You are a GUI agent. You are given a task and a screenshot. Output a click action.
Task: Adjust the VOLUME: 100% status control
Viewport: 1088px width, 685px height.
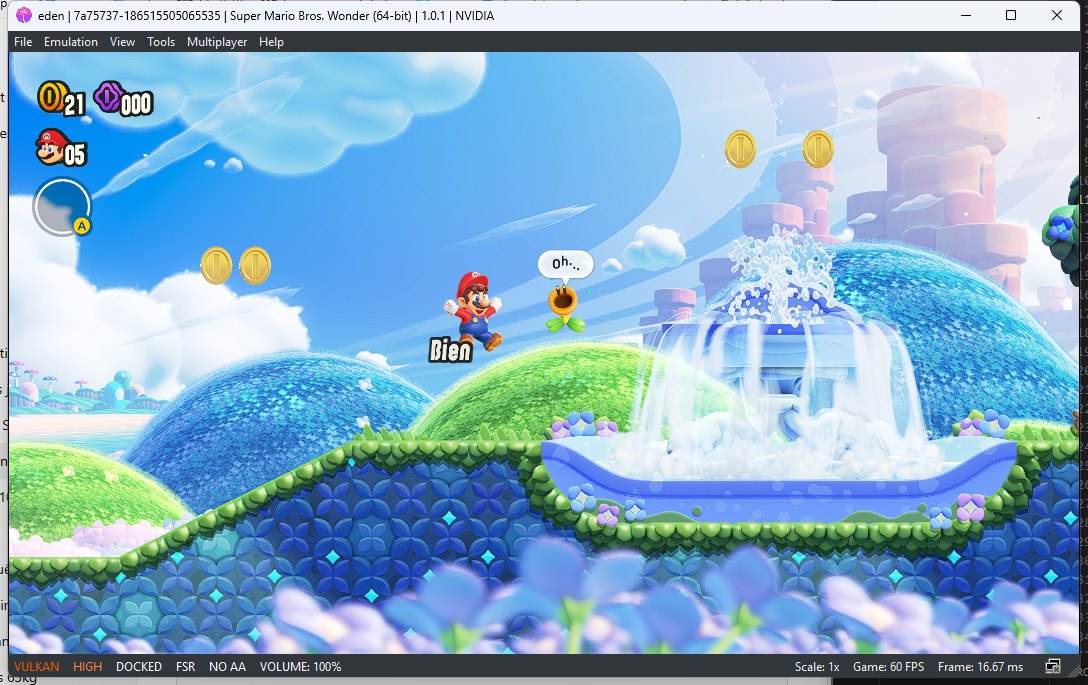300,666
